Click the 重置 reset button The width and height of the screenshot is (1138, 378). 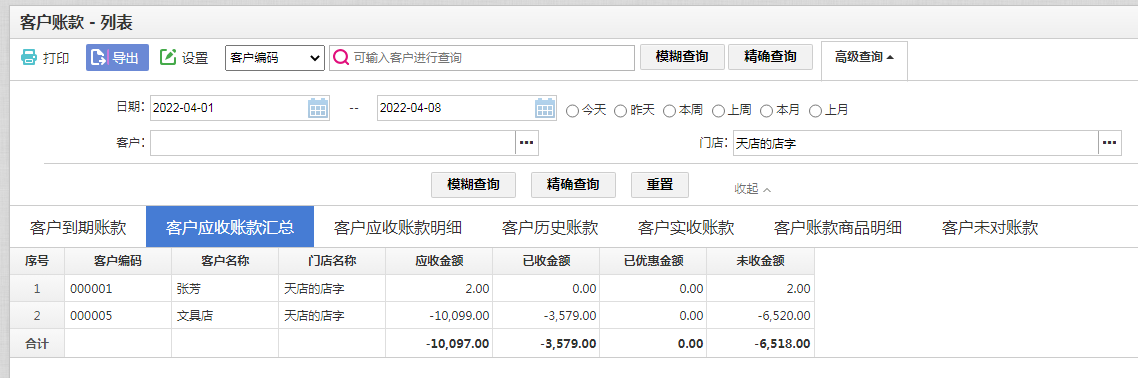(x=660, y=184)
